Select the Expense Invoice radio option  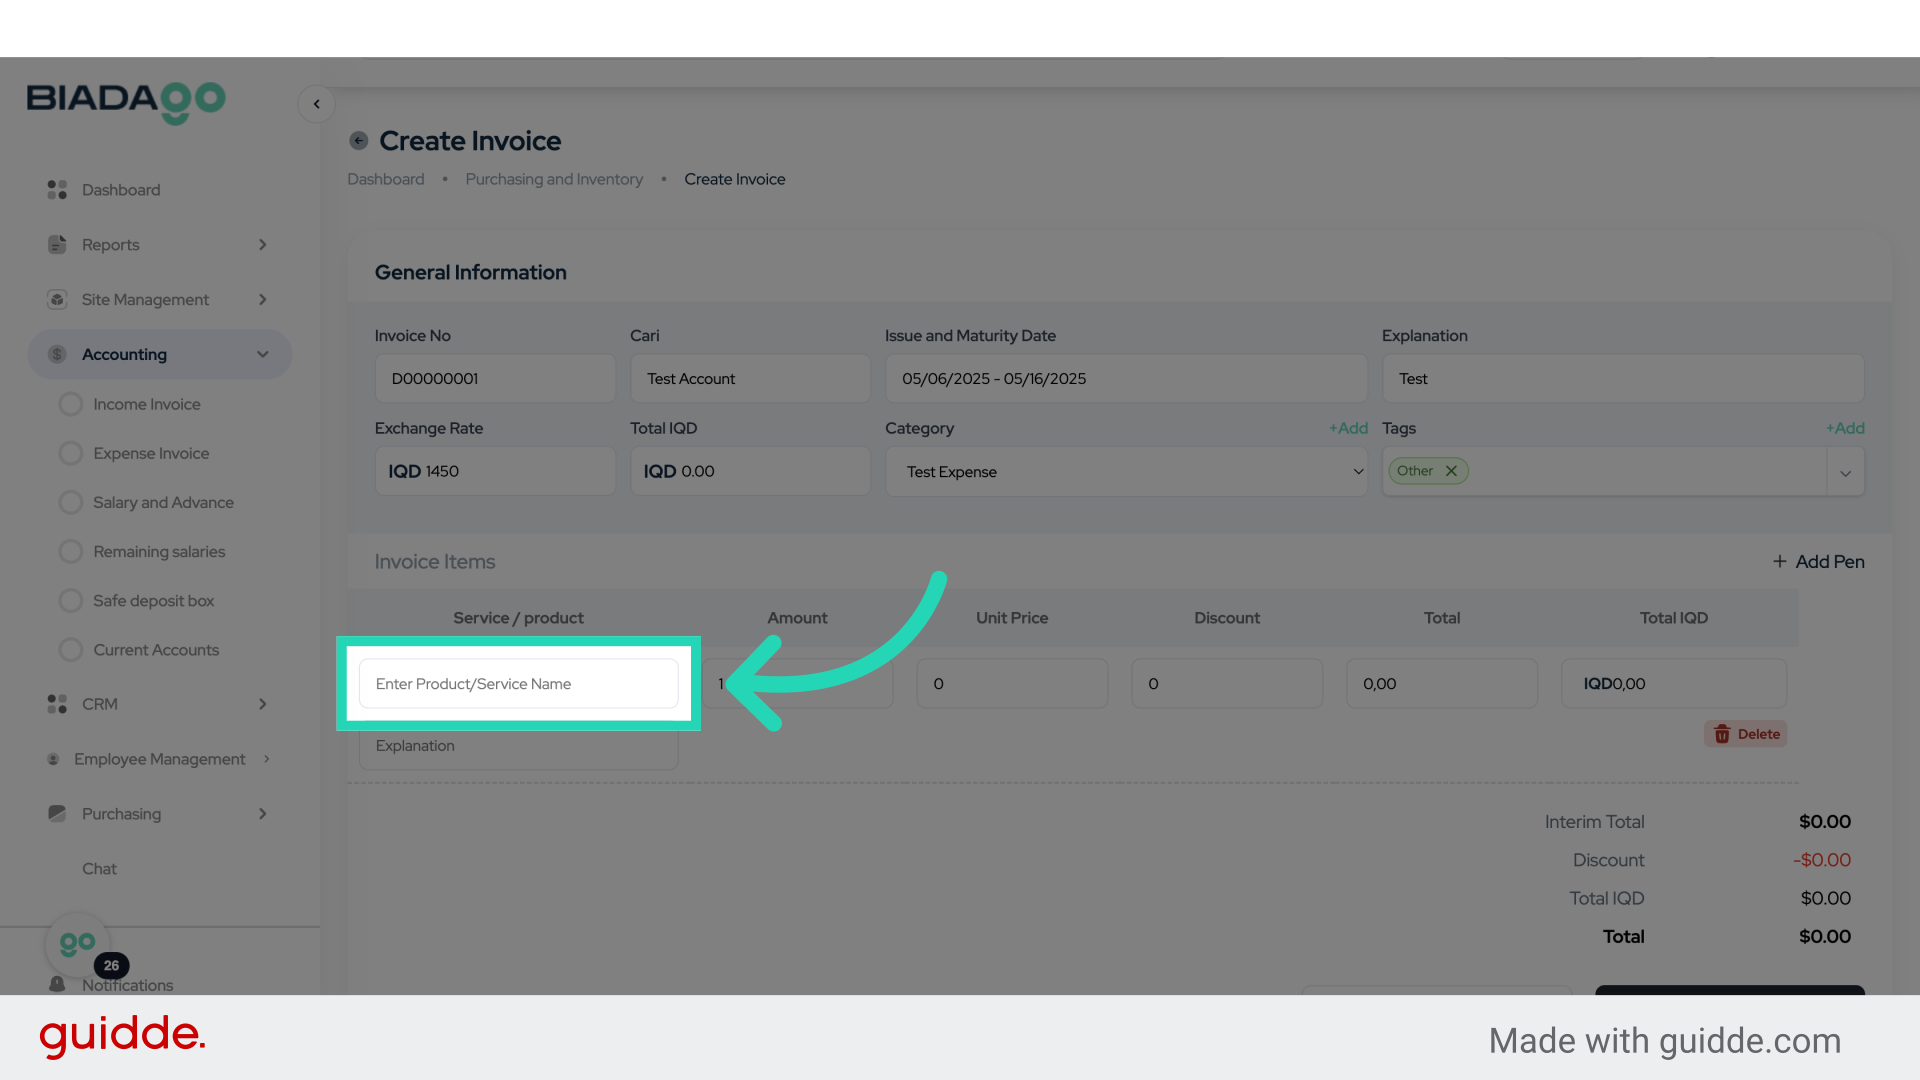pyautogui.click(x=71, y=452)
